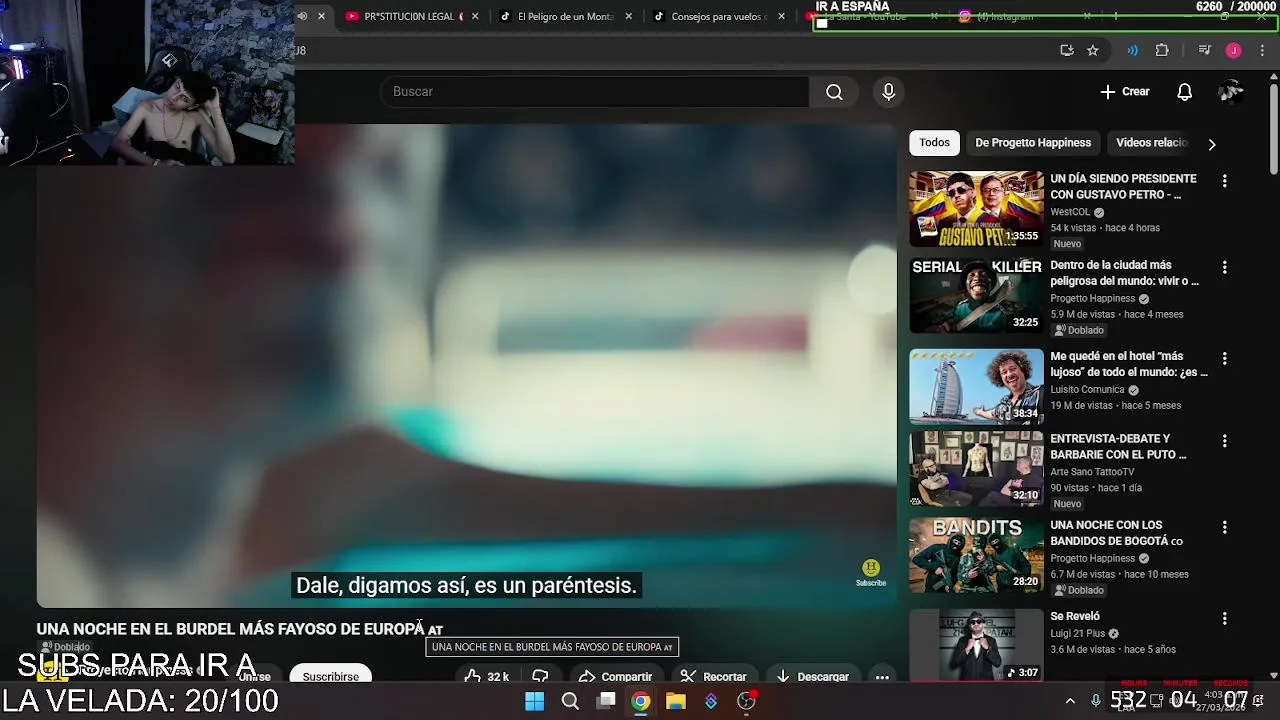
Task: Click the Descargar button
Action: pos(813,677)
